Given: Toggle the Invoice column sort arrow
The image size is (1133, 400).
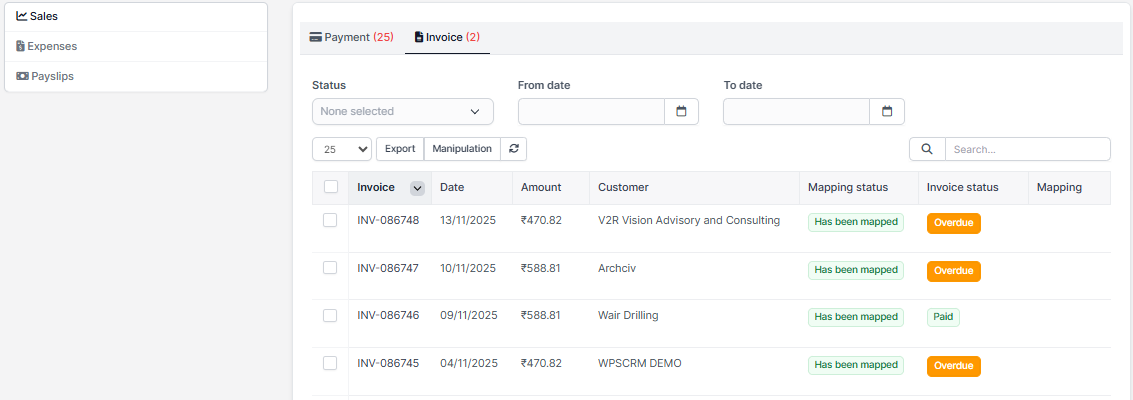Looking at the screenshot, I should tap(417, 188).
